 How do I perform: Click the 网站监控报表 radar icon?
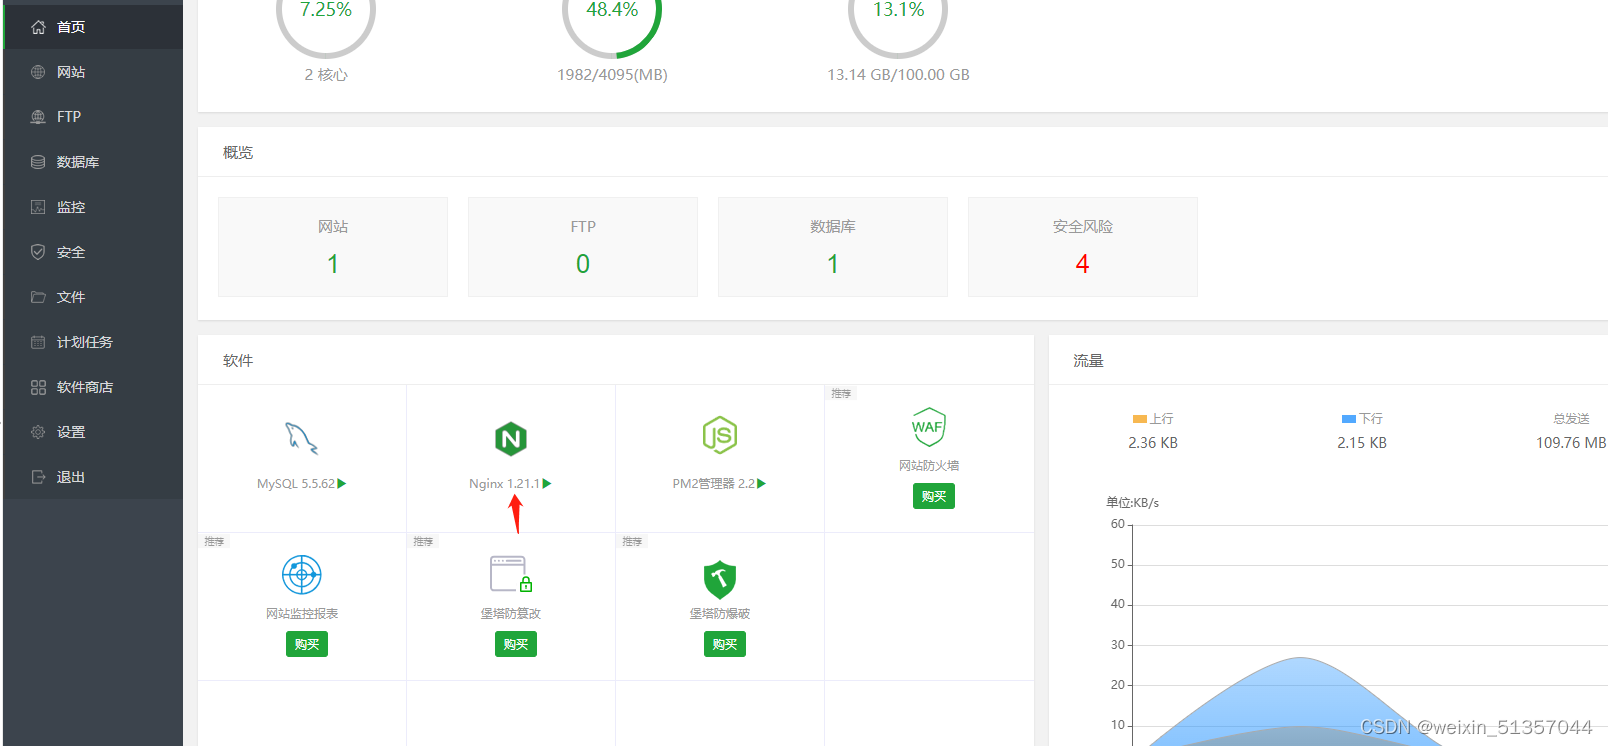coord(302,575)
